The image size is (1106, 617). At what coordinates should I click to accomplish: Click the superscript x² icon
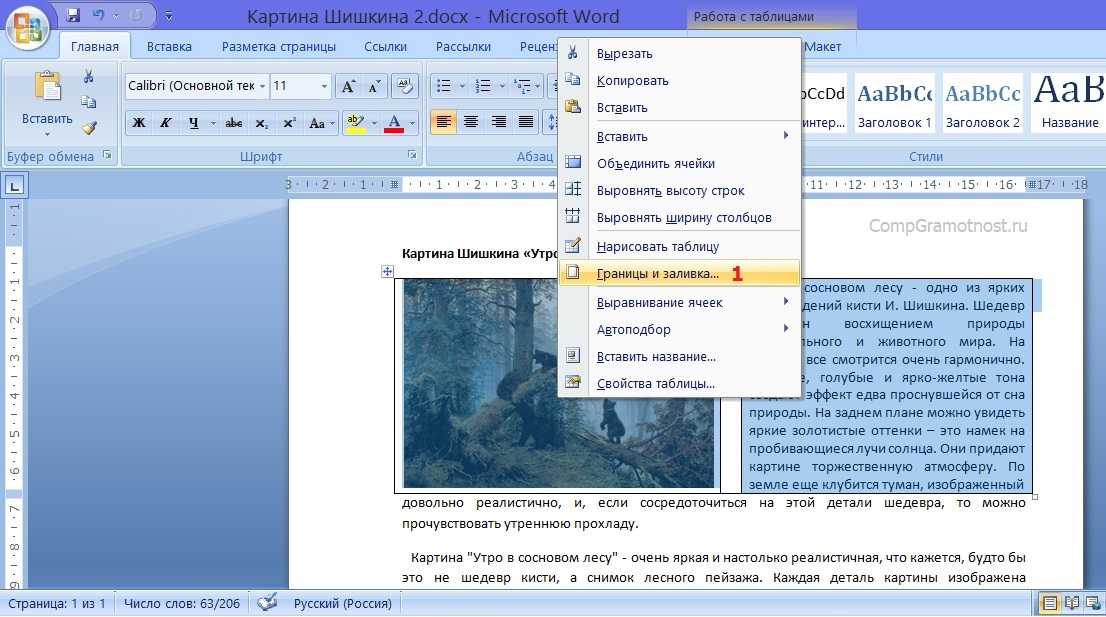pos(288,123)
